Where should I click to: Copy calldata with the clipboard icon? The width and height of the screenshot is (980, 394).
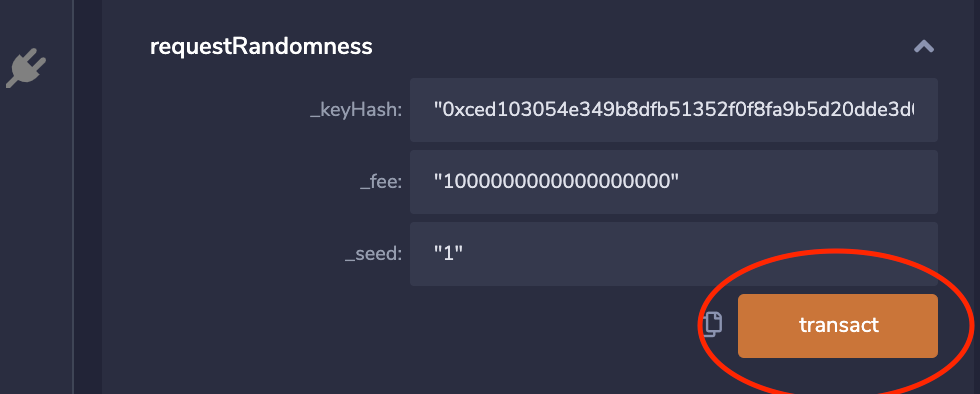click(712, 324)
